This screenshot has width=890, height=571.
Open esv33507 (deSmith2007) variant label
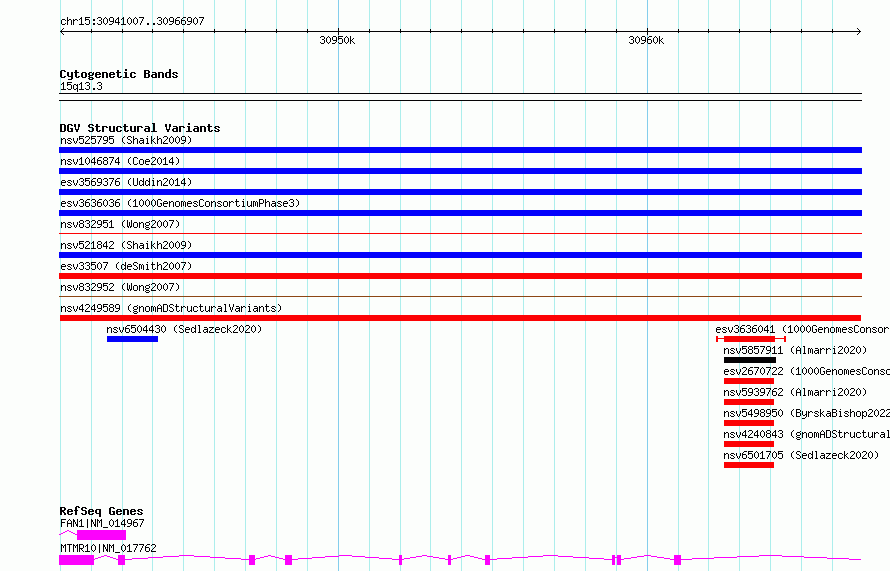pos(126,266)
